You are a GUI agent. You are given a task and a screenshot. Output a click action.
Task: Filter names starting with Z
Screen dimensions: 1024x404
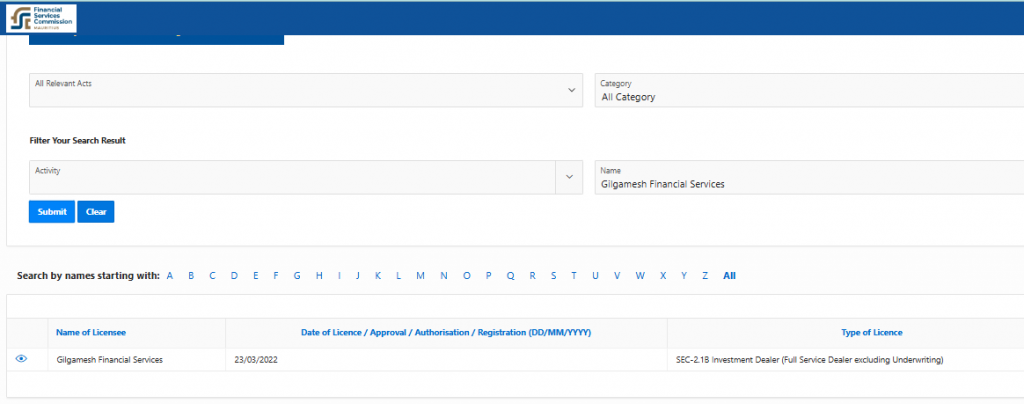705,275
